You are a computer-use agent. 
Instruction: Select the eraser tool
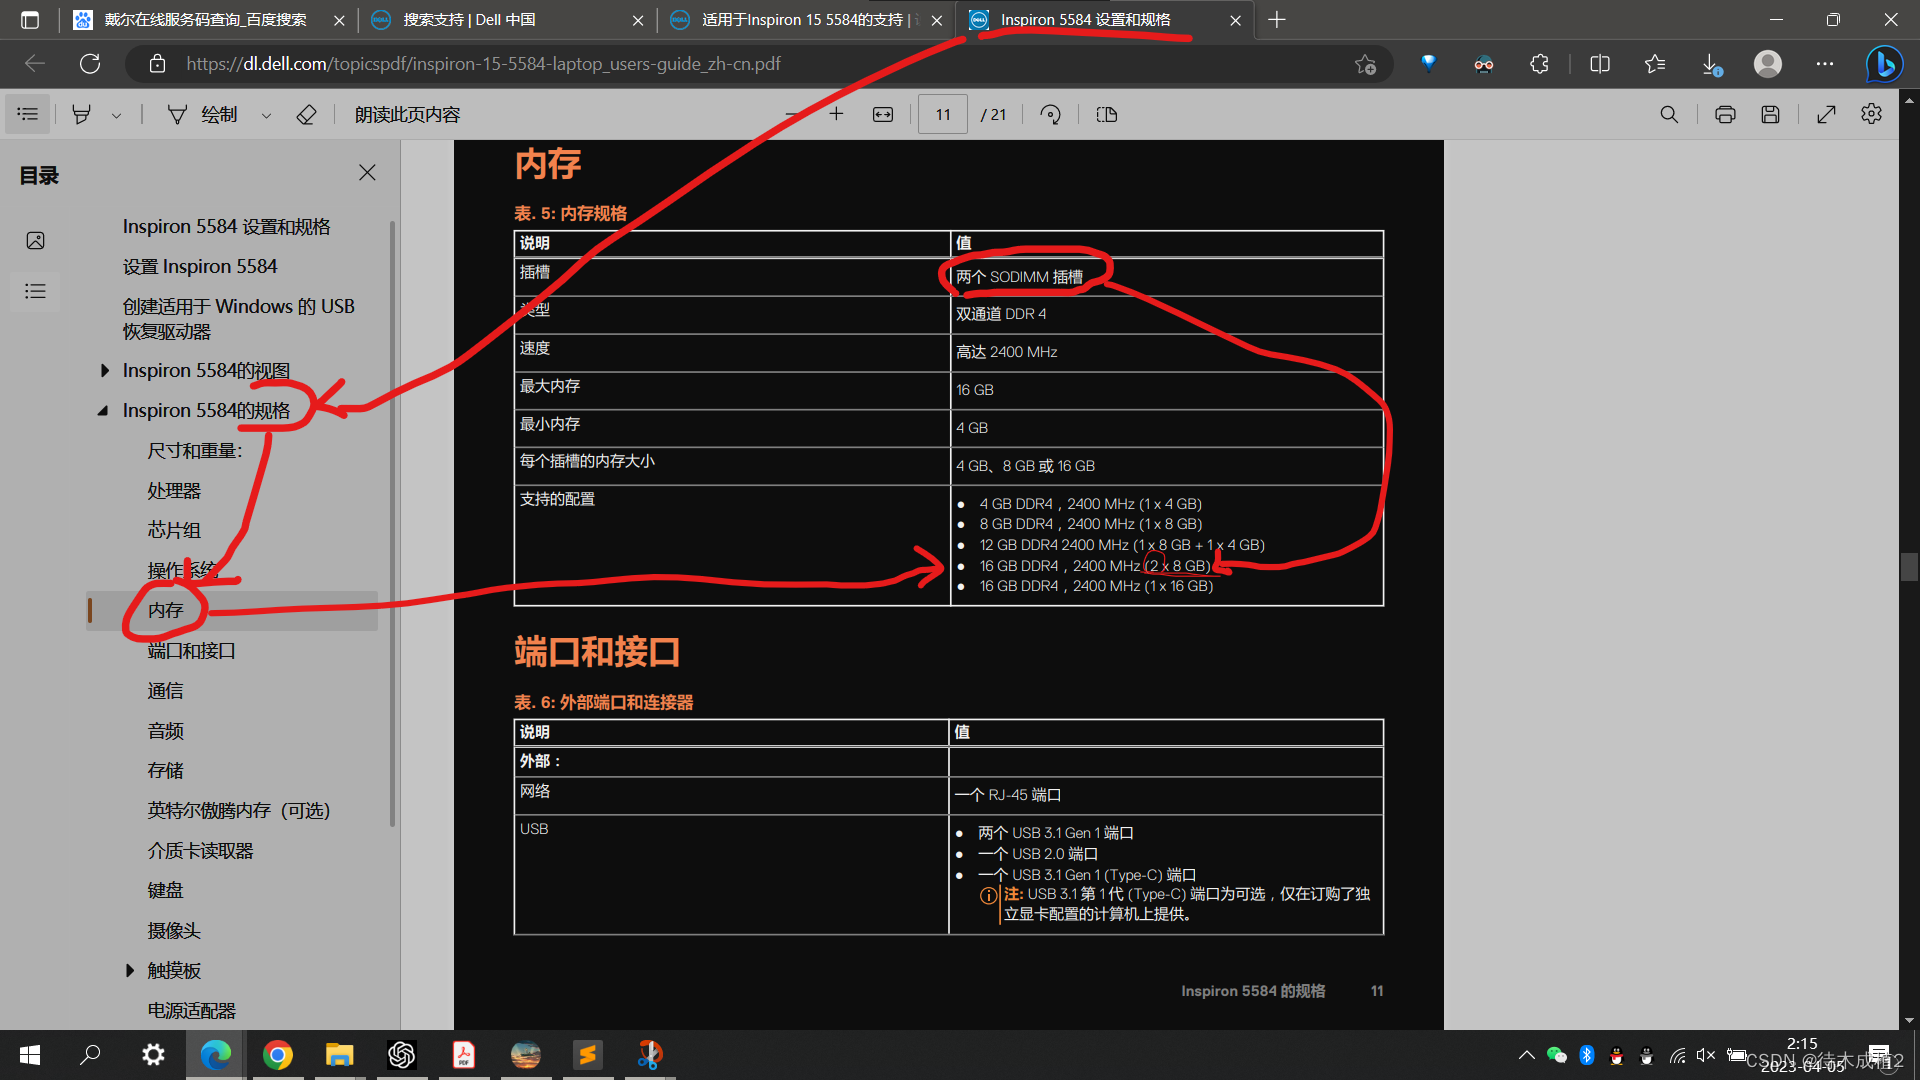point(306,114)
